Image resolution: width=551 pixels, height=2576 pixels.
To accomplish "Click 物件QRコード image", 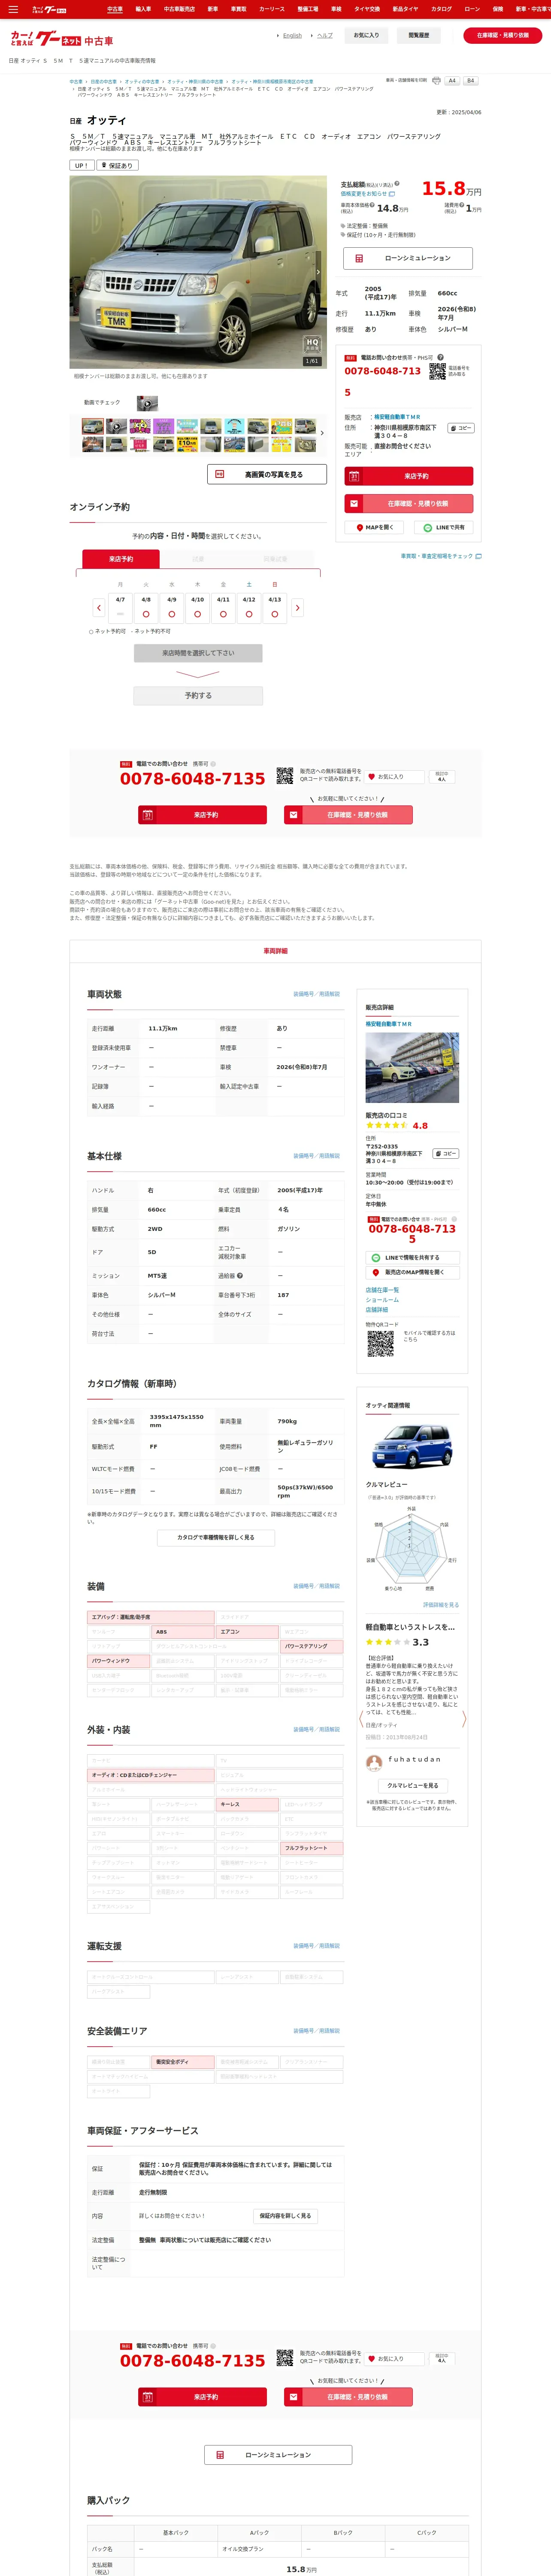I will pos(380,1343).
